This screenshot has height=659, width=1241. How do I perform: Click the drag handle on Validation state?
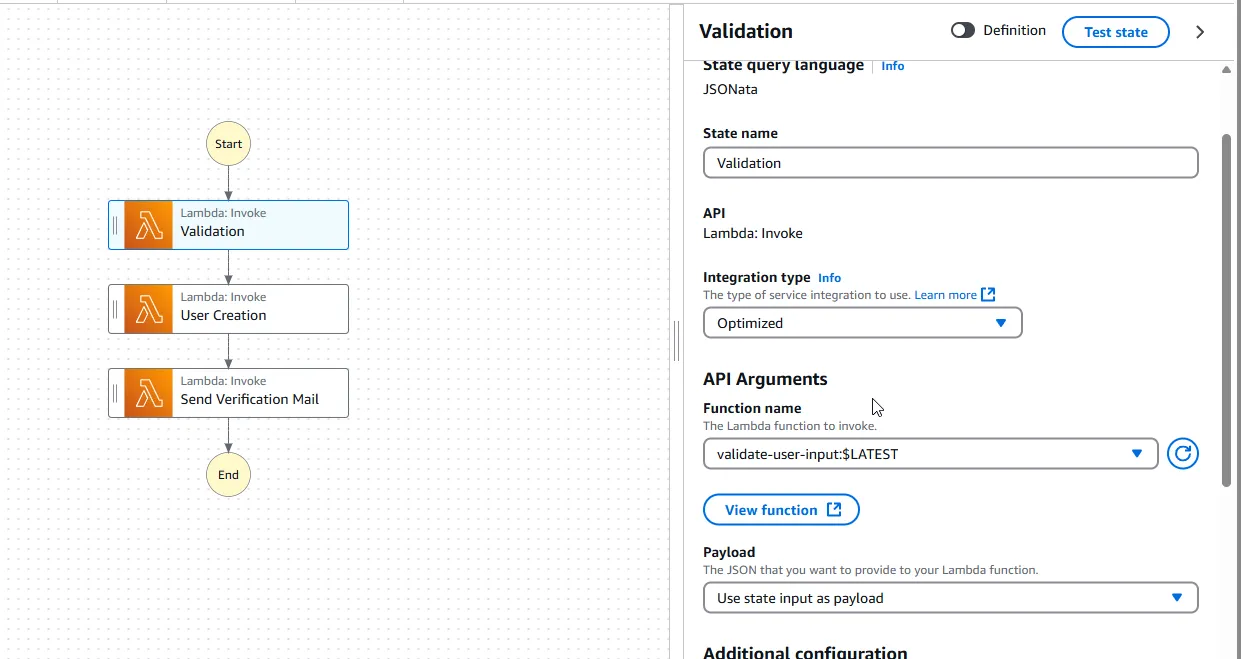[x=115, y=225]
